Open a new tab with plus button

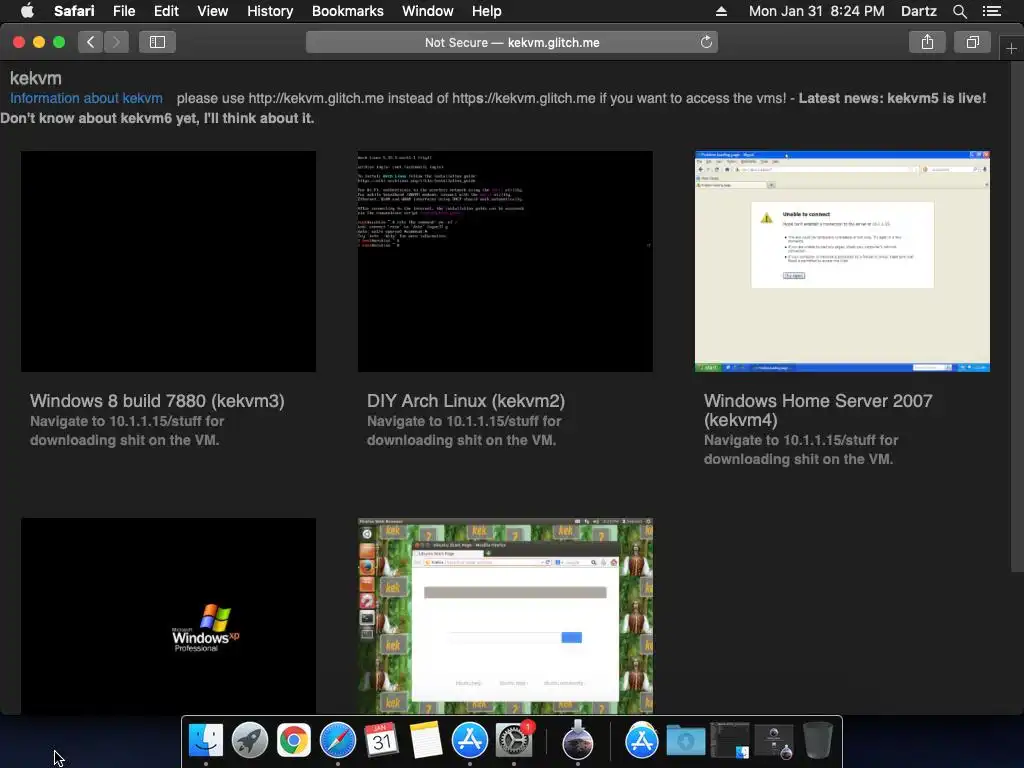[x=1011, y=49]
